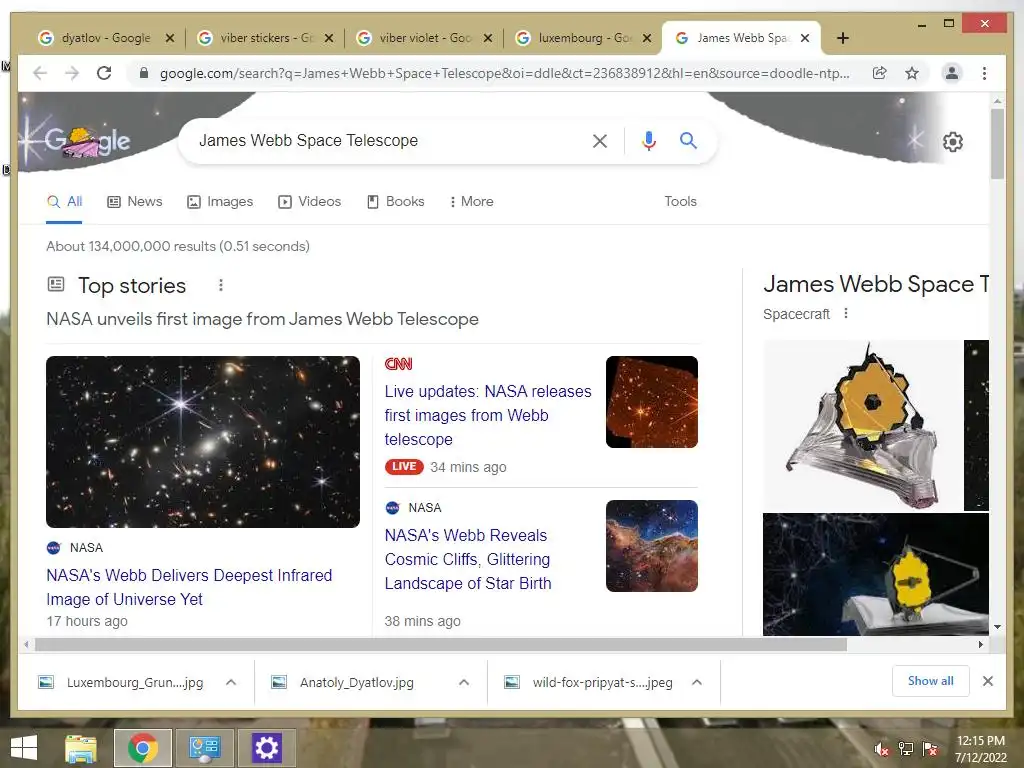Reload the current page

pyautogui.click(x=104, y=73)
